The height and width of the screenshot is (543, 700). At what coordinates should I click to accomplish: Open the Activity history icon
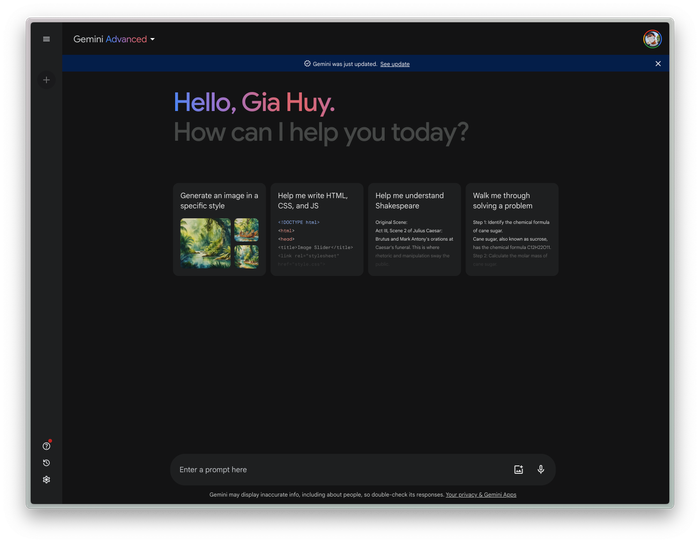tap(46, 463)
